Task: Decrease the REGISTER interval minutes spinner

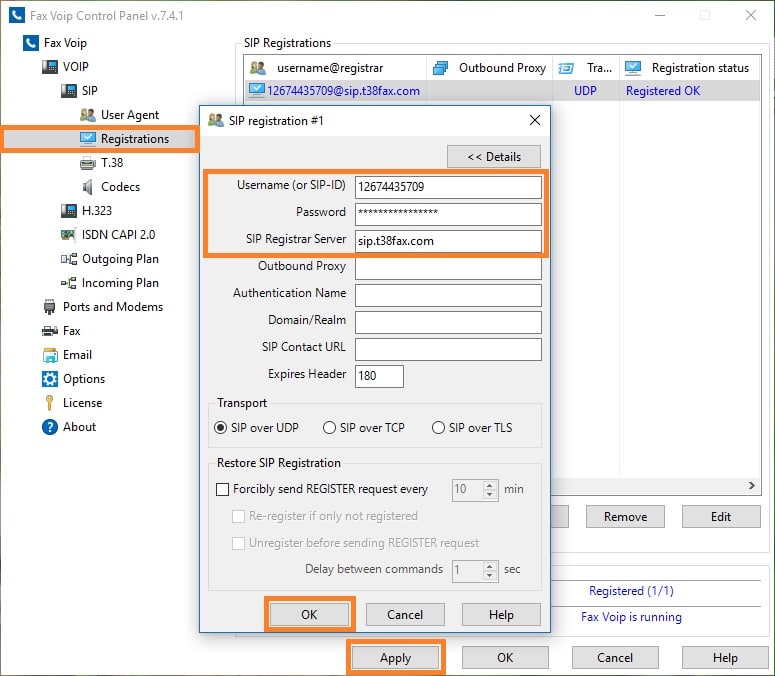Action: click(489, 494)
